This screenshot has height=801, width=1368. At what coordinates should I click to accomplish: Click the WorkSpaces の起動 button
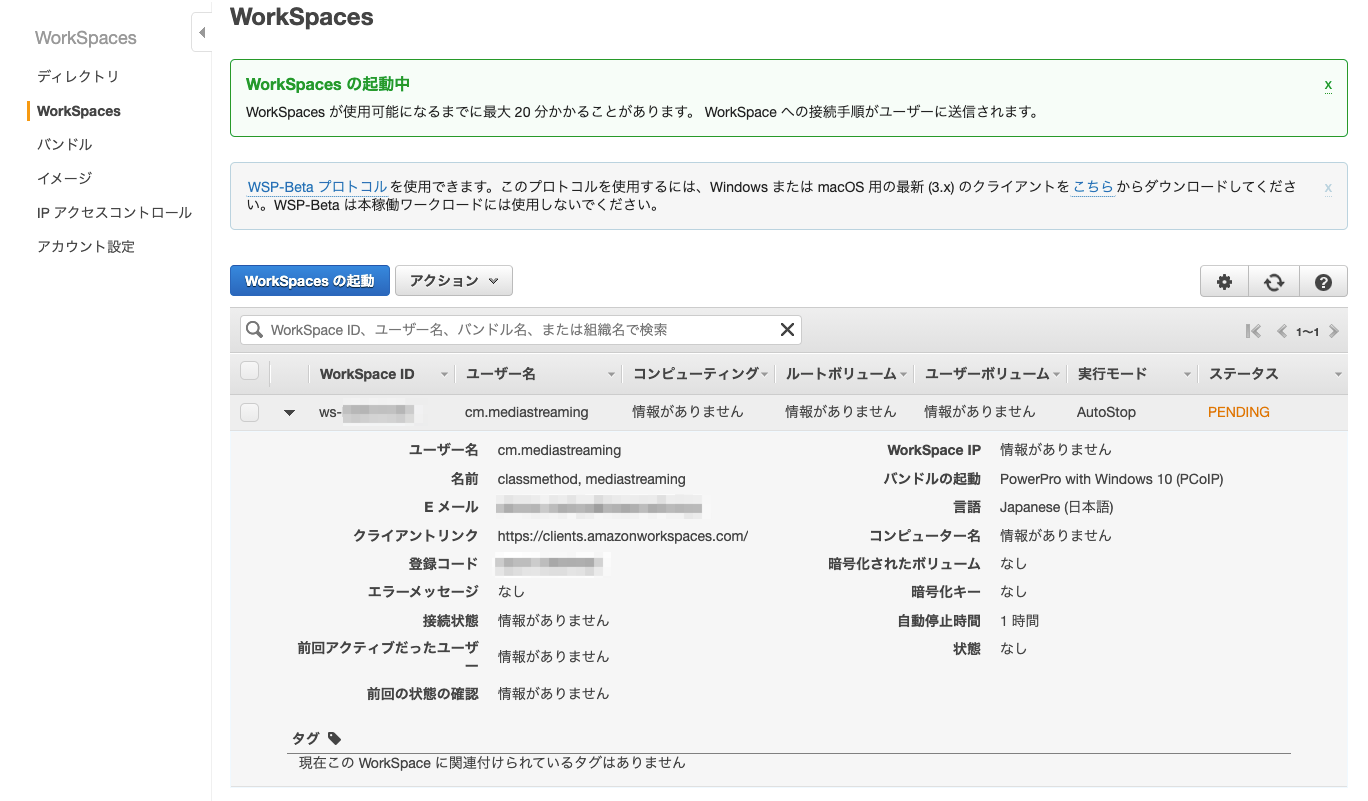pos(309,281)
